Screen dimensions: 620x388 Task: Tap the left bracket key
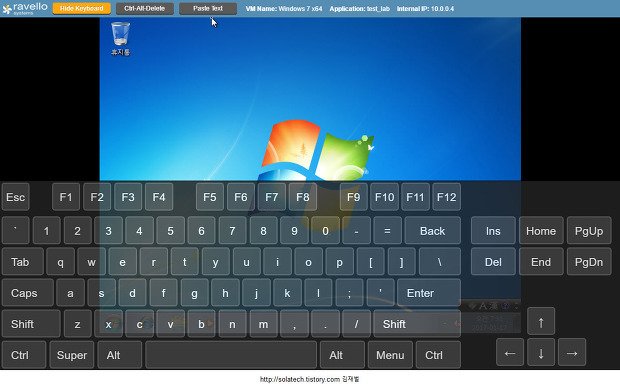(x=370, y=262)
